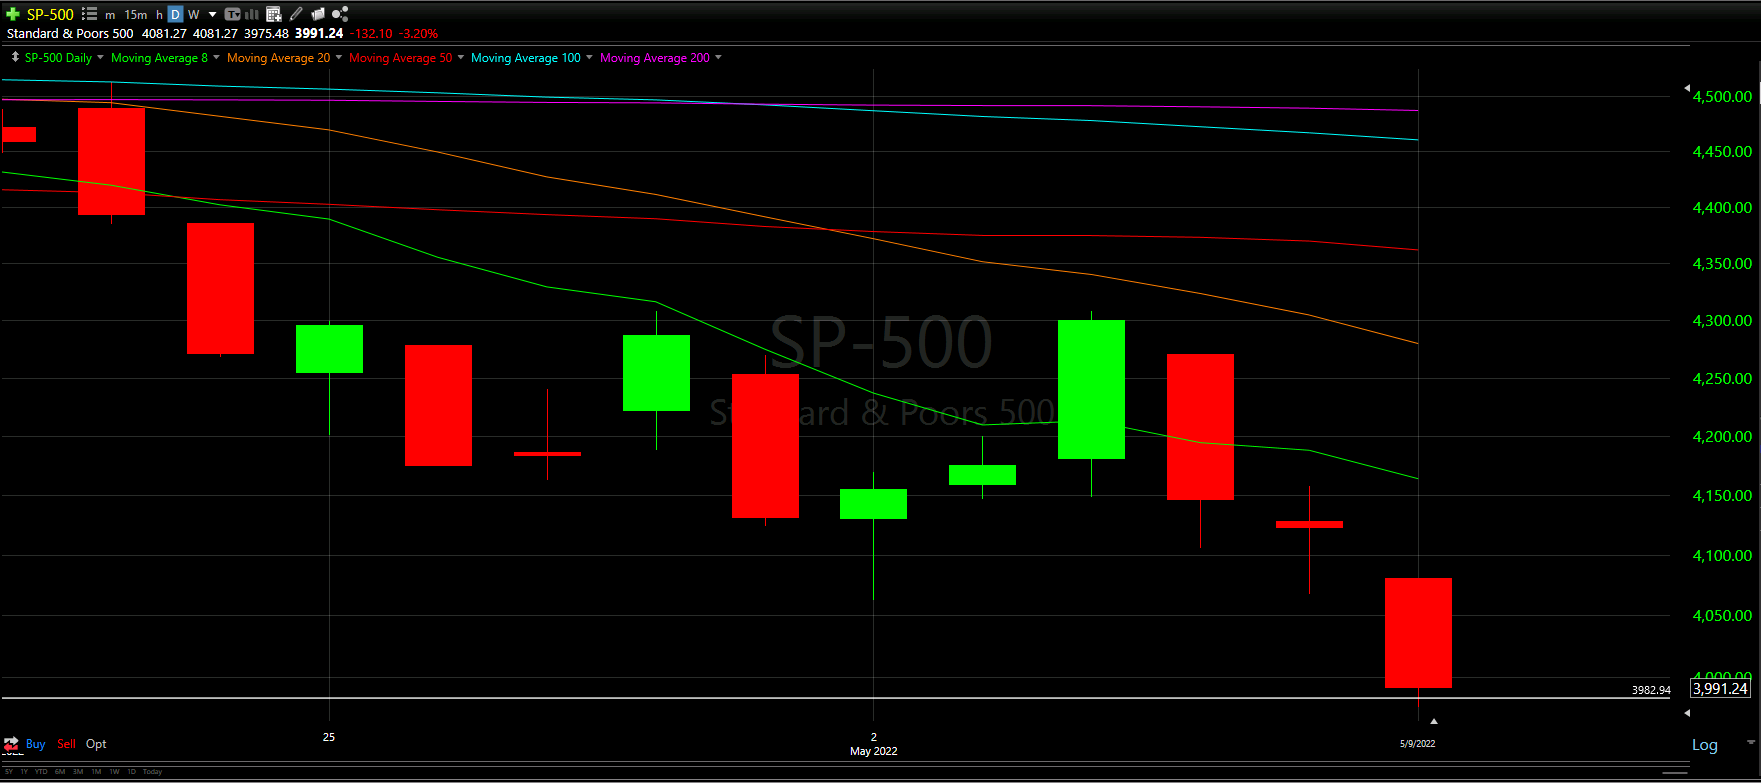Click the 5Y range tab
This screenshot has width=1761, height=783.
(x=9, y=772)
